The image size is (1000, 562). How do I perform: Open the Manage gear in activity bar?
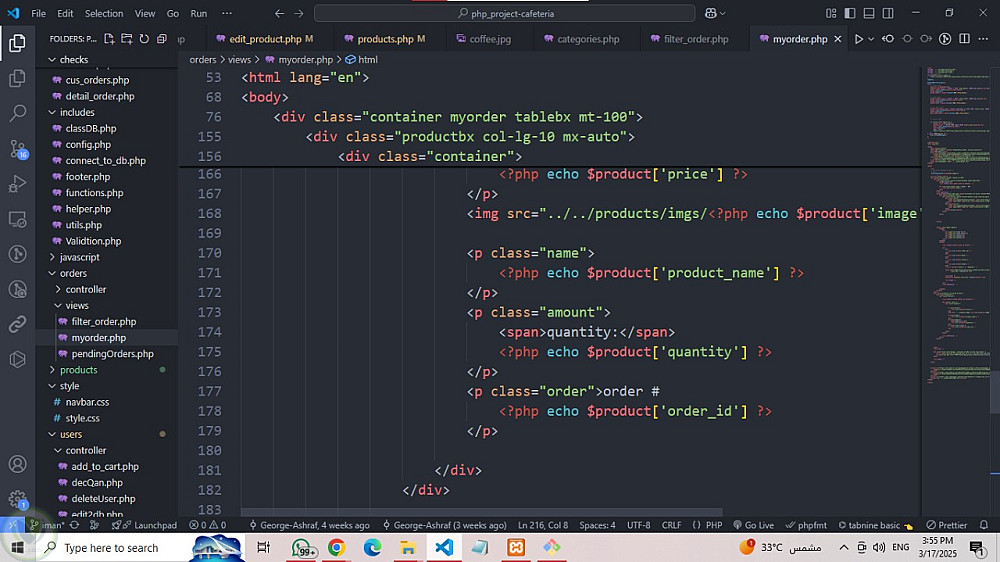pyautogui.click(x=17, y=499)
